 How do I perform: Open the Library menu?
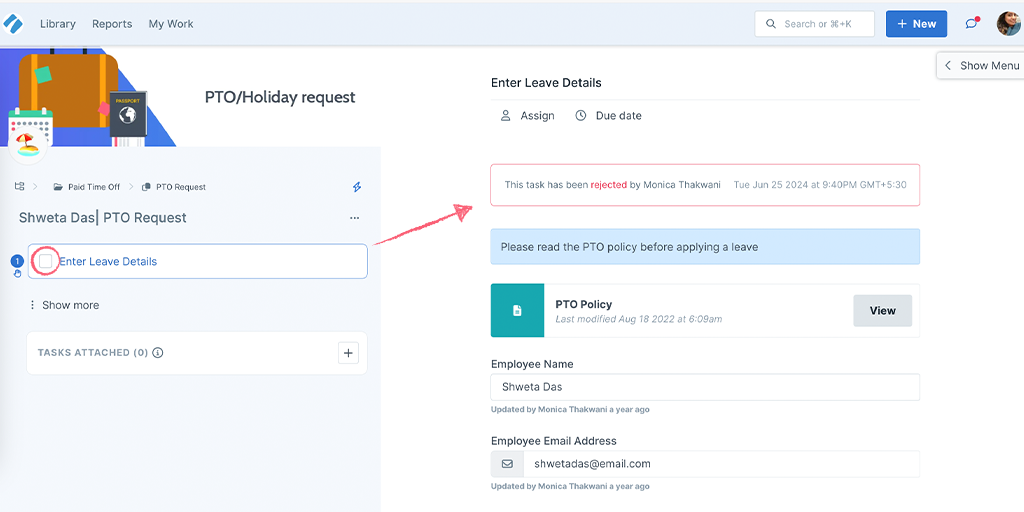(57, 24)
